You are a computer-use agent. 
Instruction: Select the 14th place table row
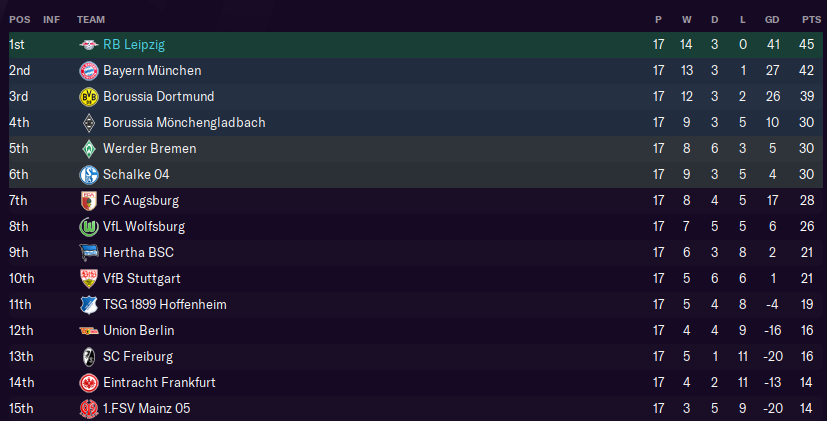pos(400,383)
